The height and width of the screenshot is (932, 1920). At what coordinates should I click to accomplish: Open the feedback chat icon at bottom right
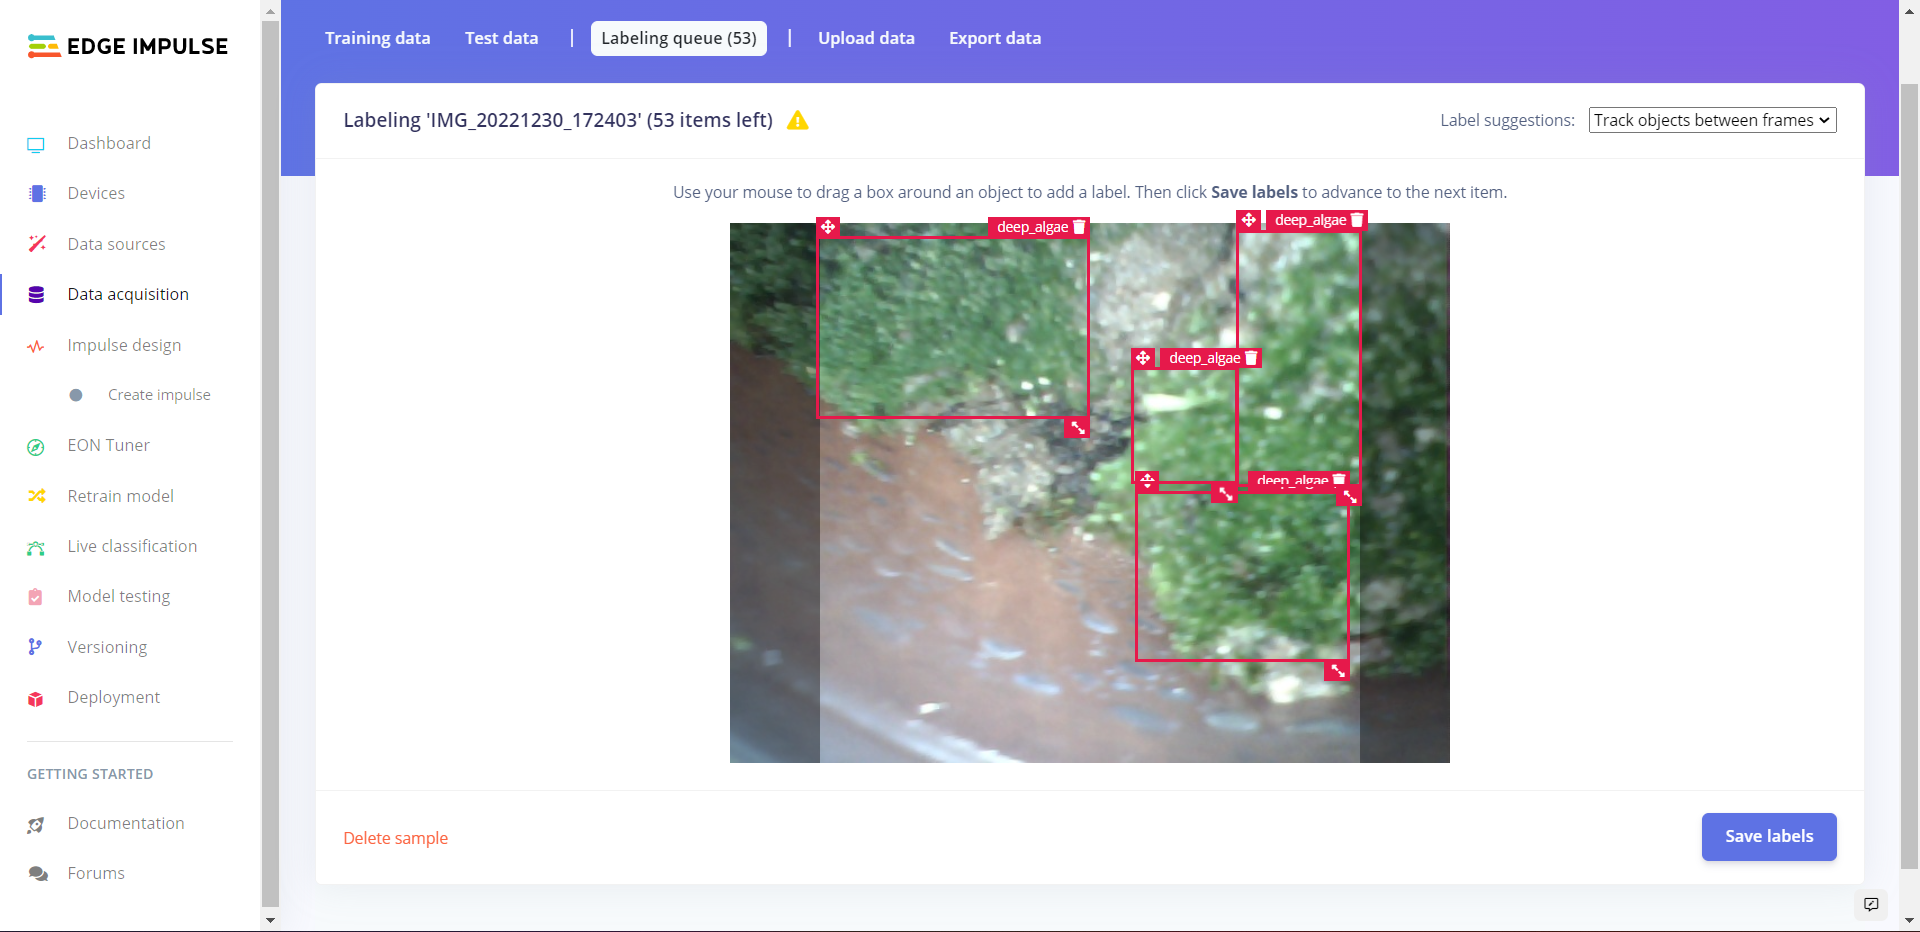coord(1871,904)
